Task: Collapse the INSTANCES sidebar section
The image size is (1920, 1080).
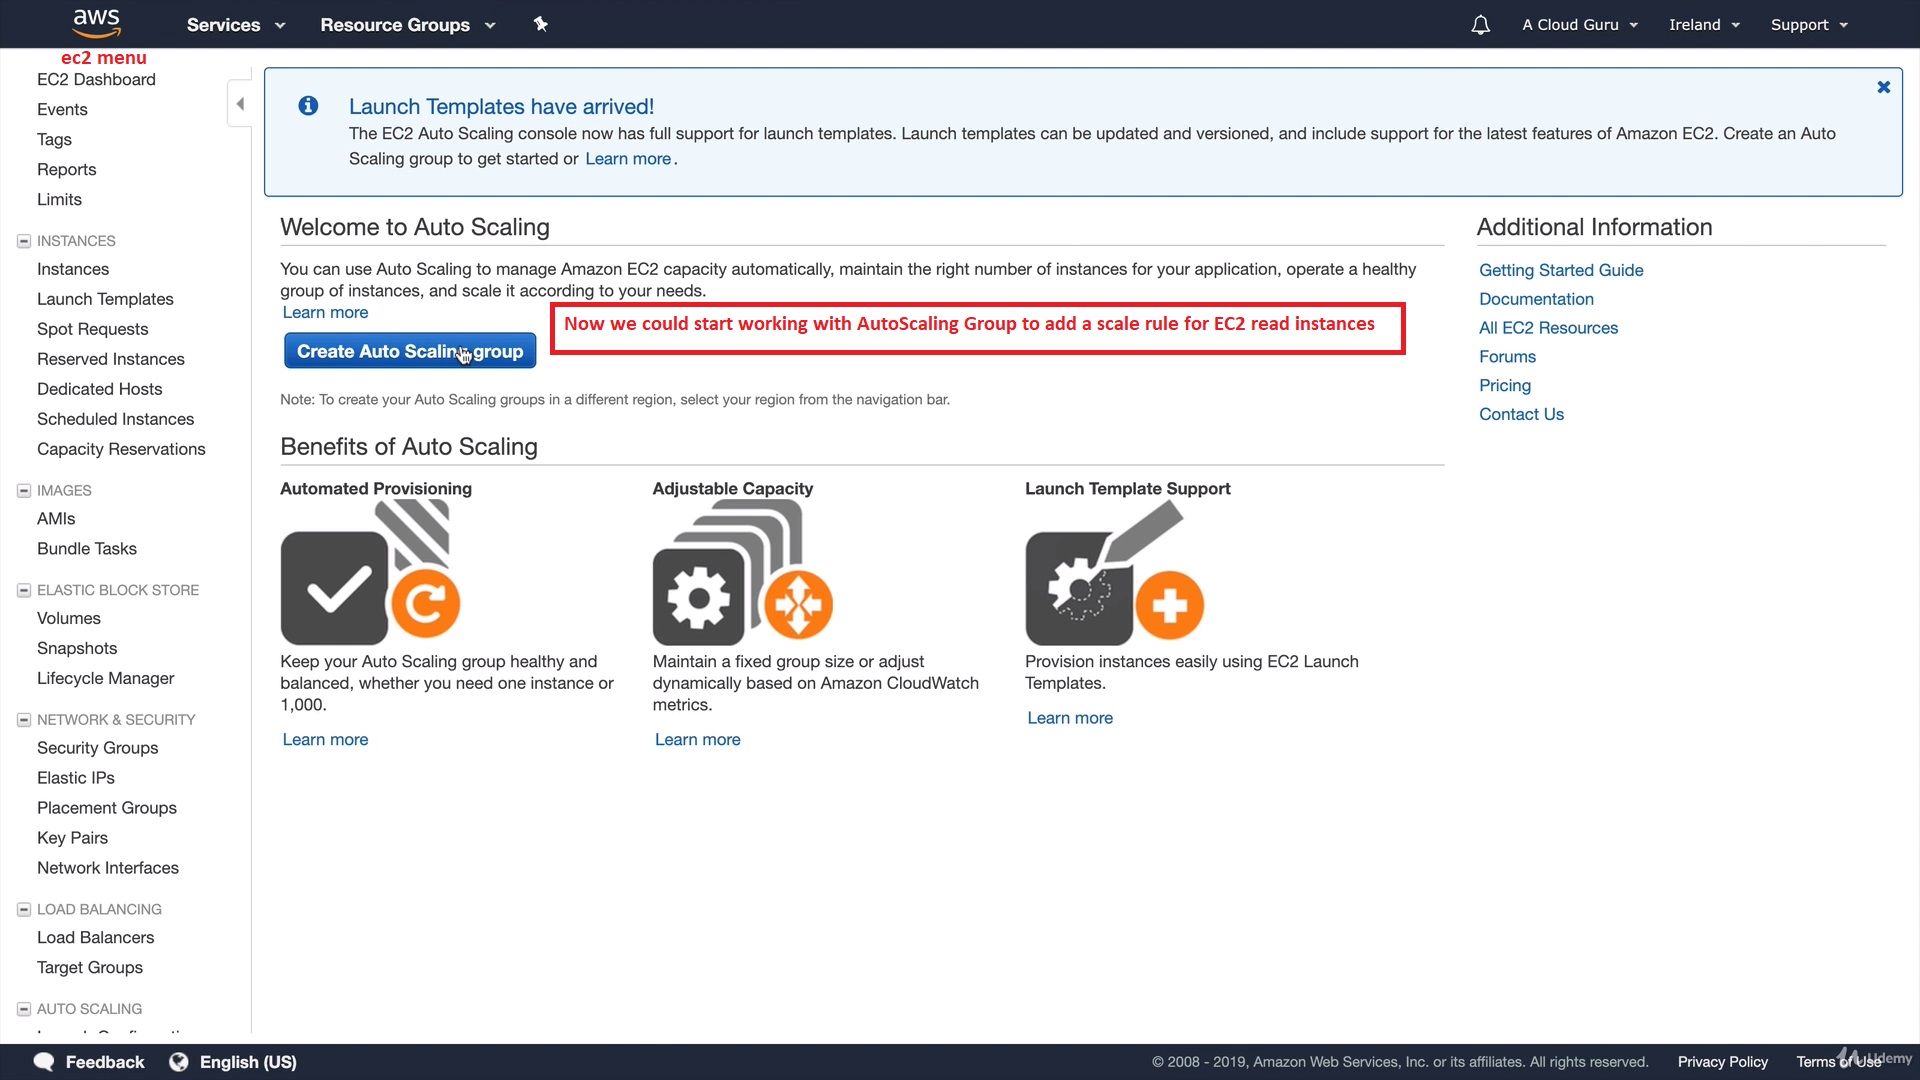Action: [24, 241]
